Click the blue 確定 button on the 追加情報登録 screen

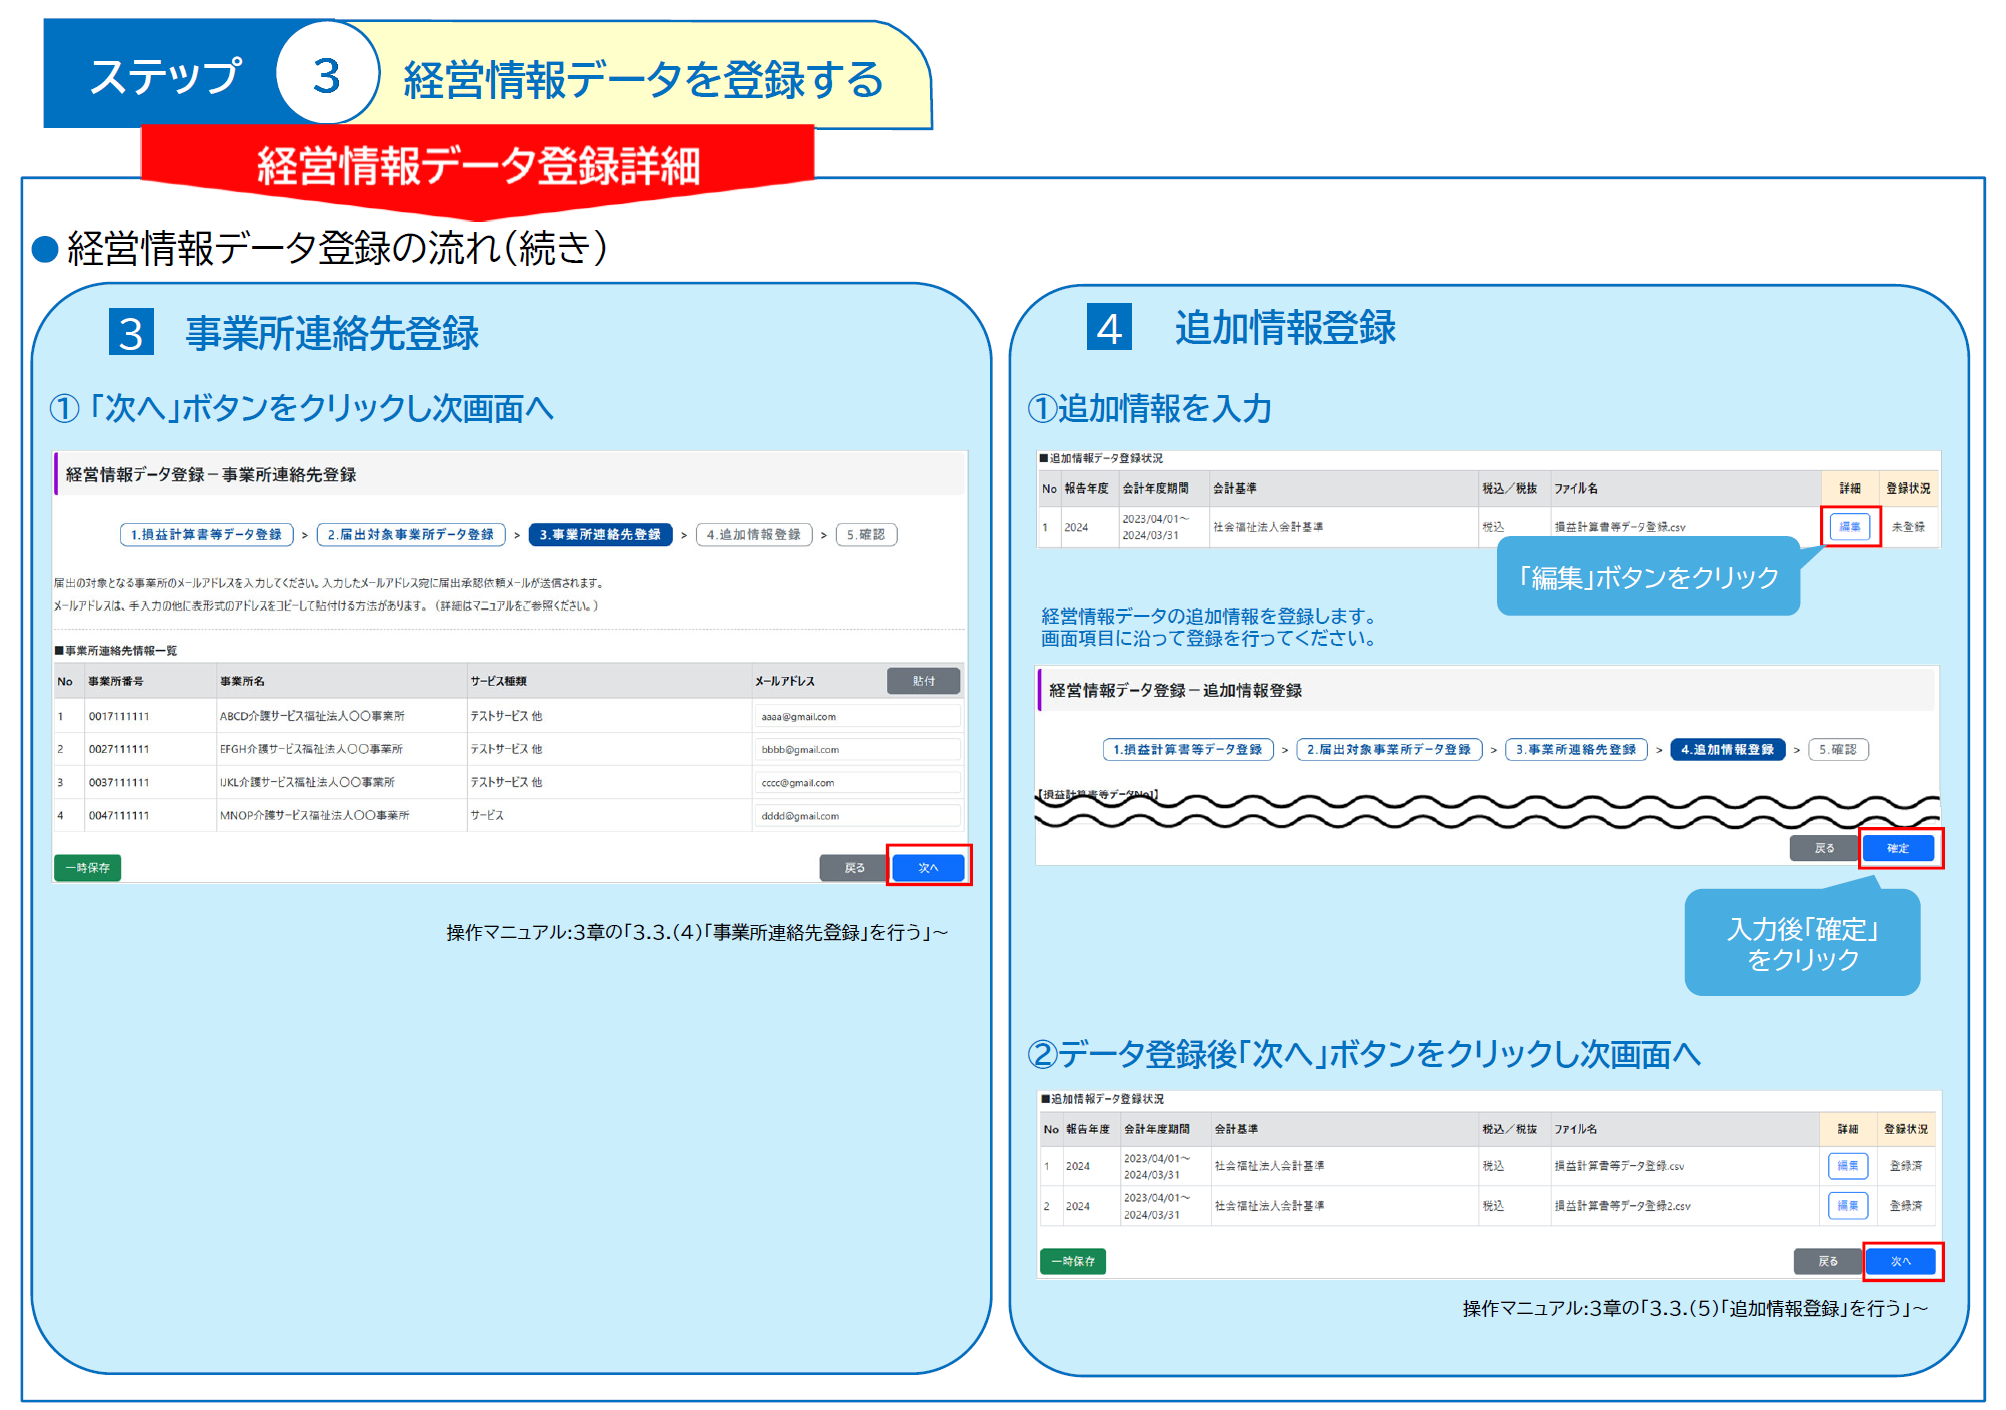point(1898,848)
